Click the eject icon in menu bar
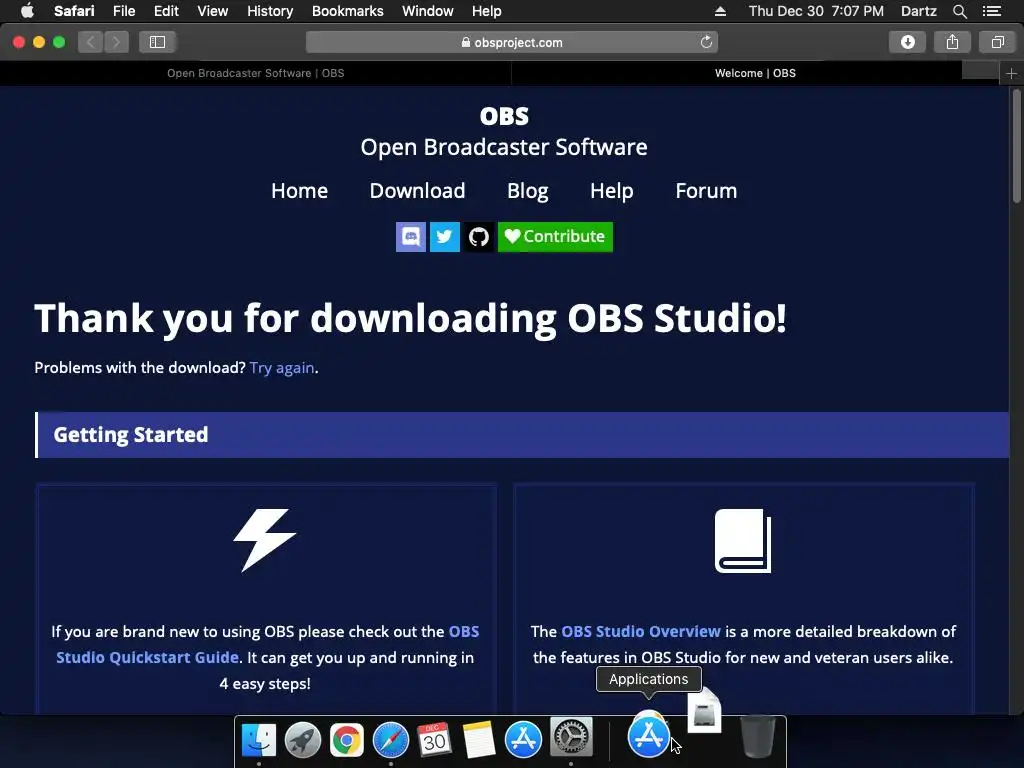The image size is (1024, 768). [720, 11]
